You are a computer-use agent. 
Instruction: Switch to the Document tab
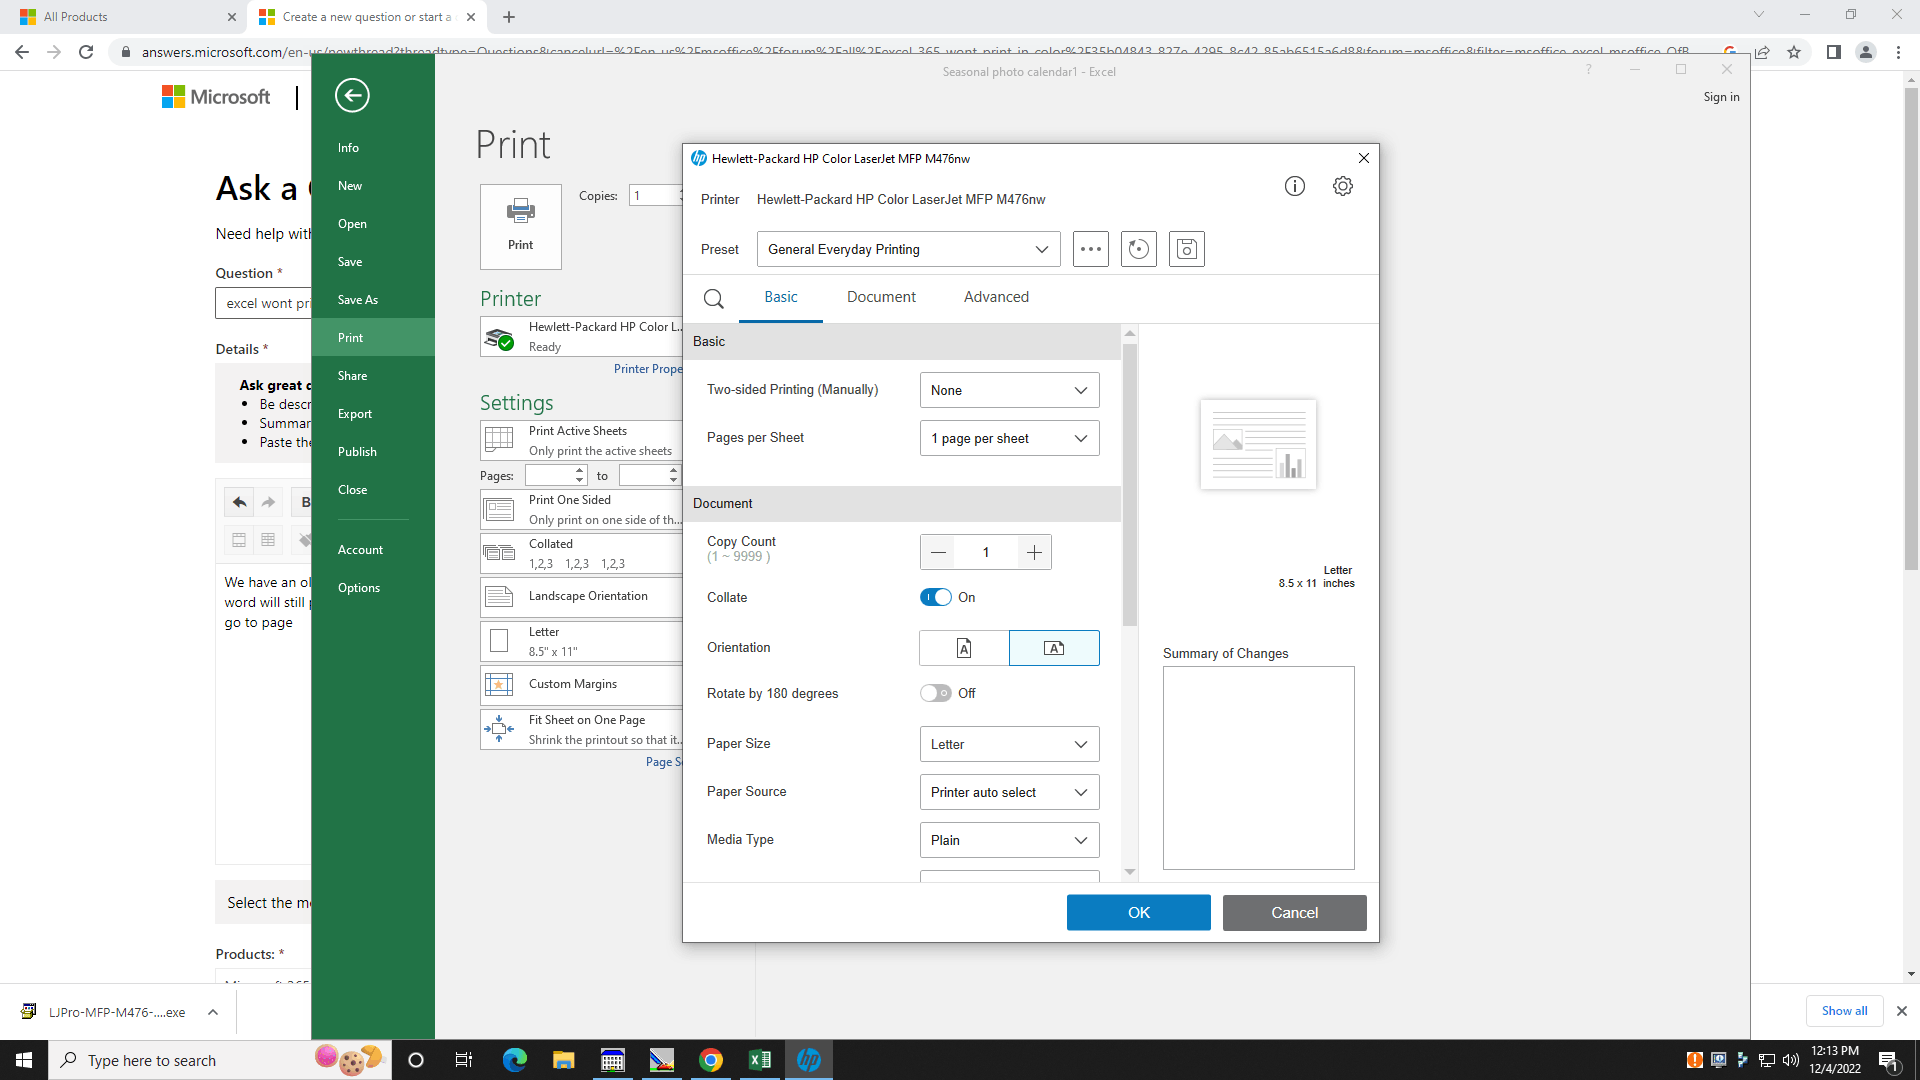coord(880,297)
